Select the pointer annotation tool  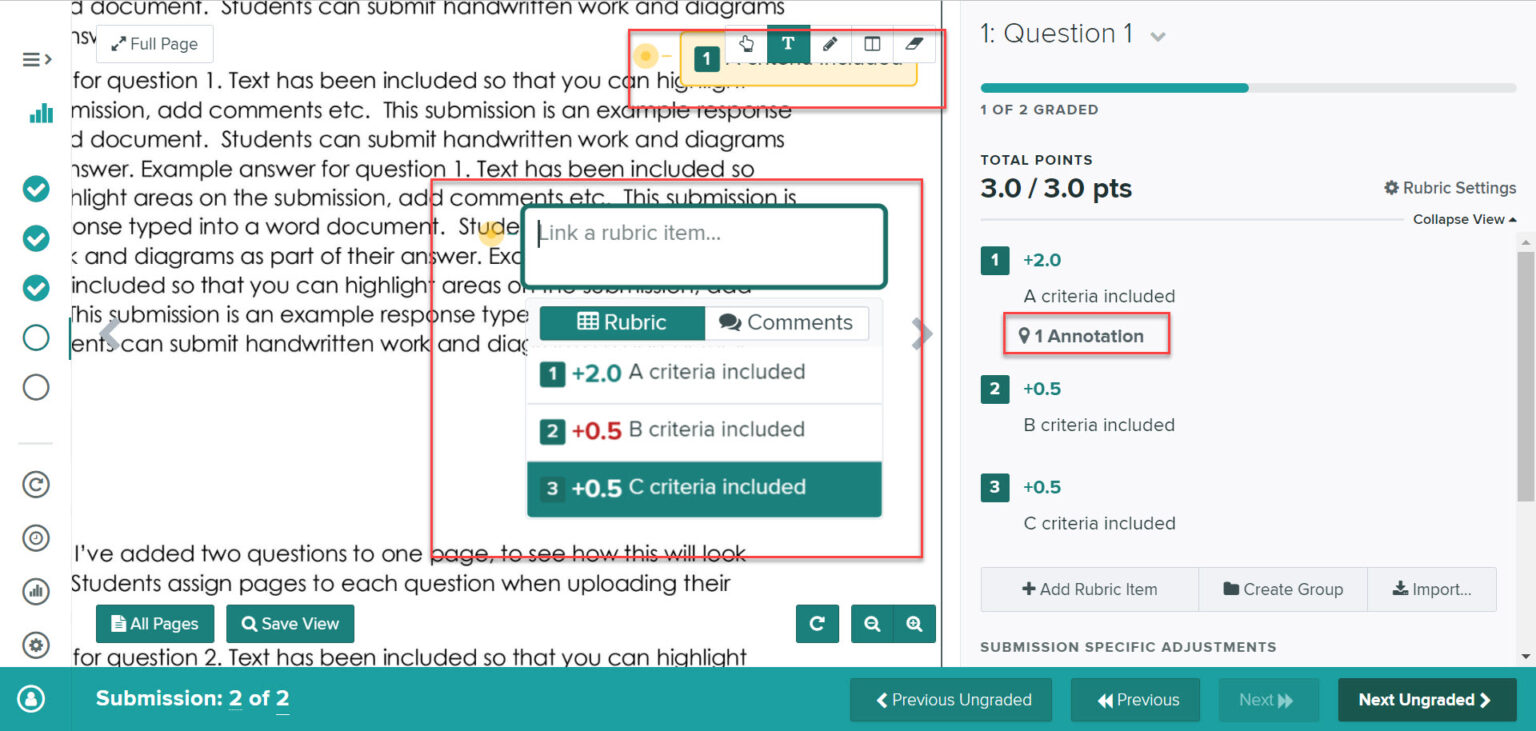[747, 43]
